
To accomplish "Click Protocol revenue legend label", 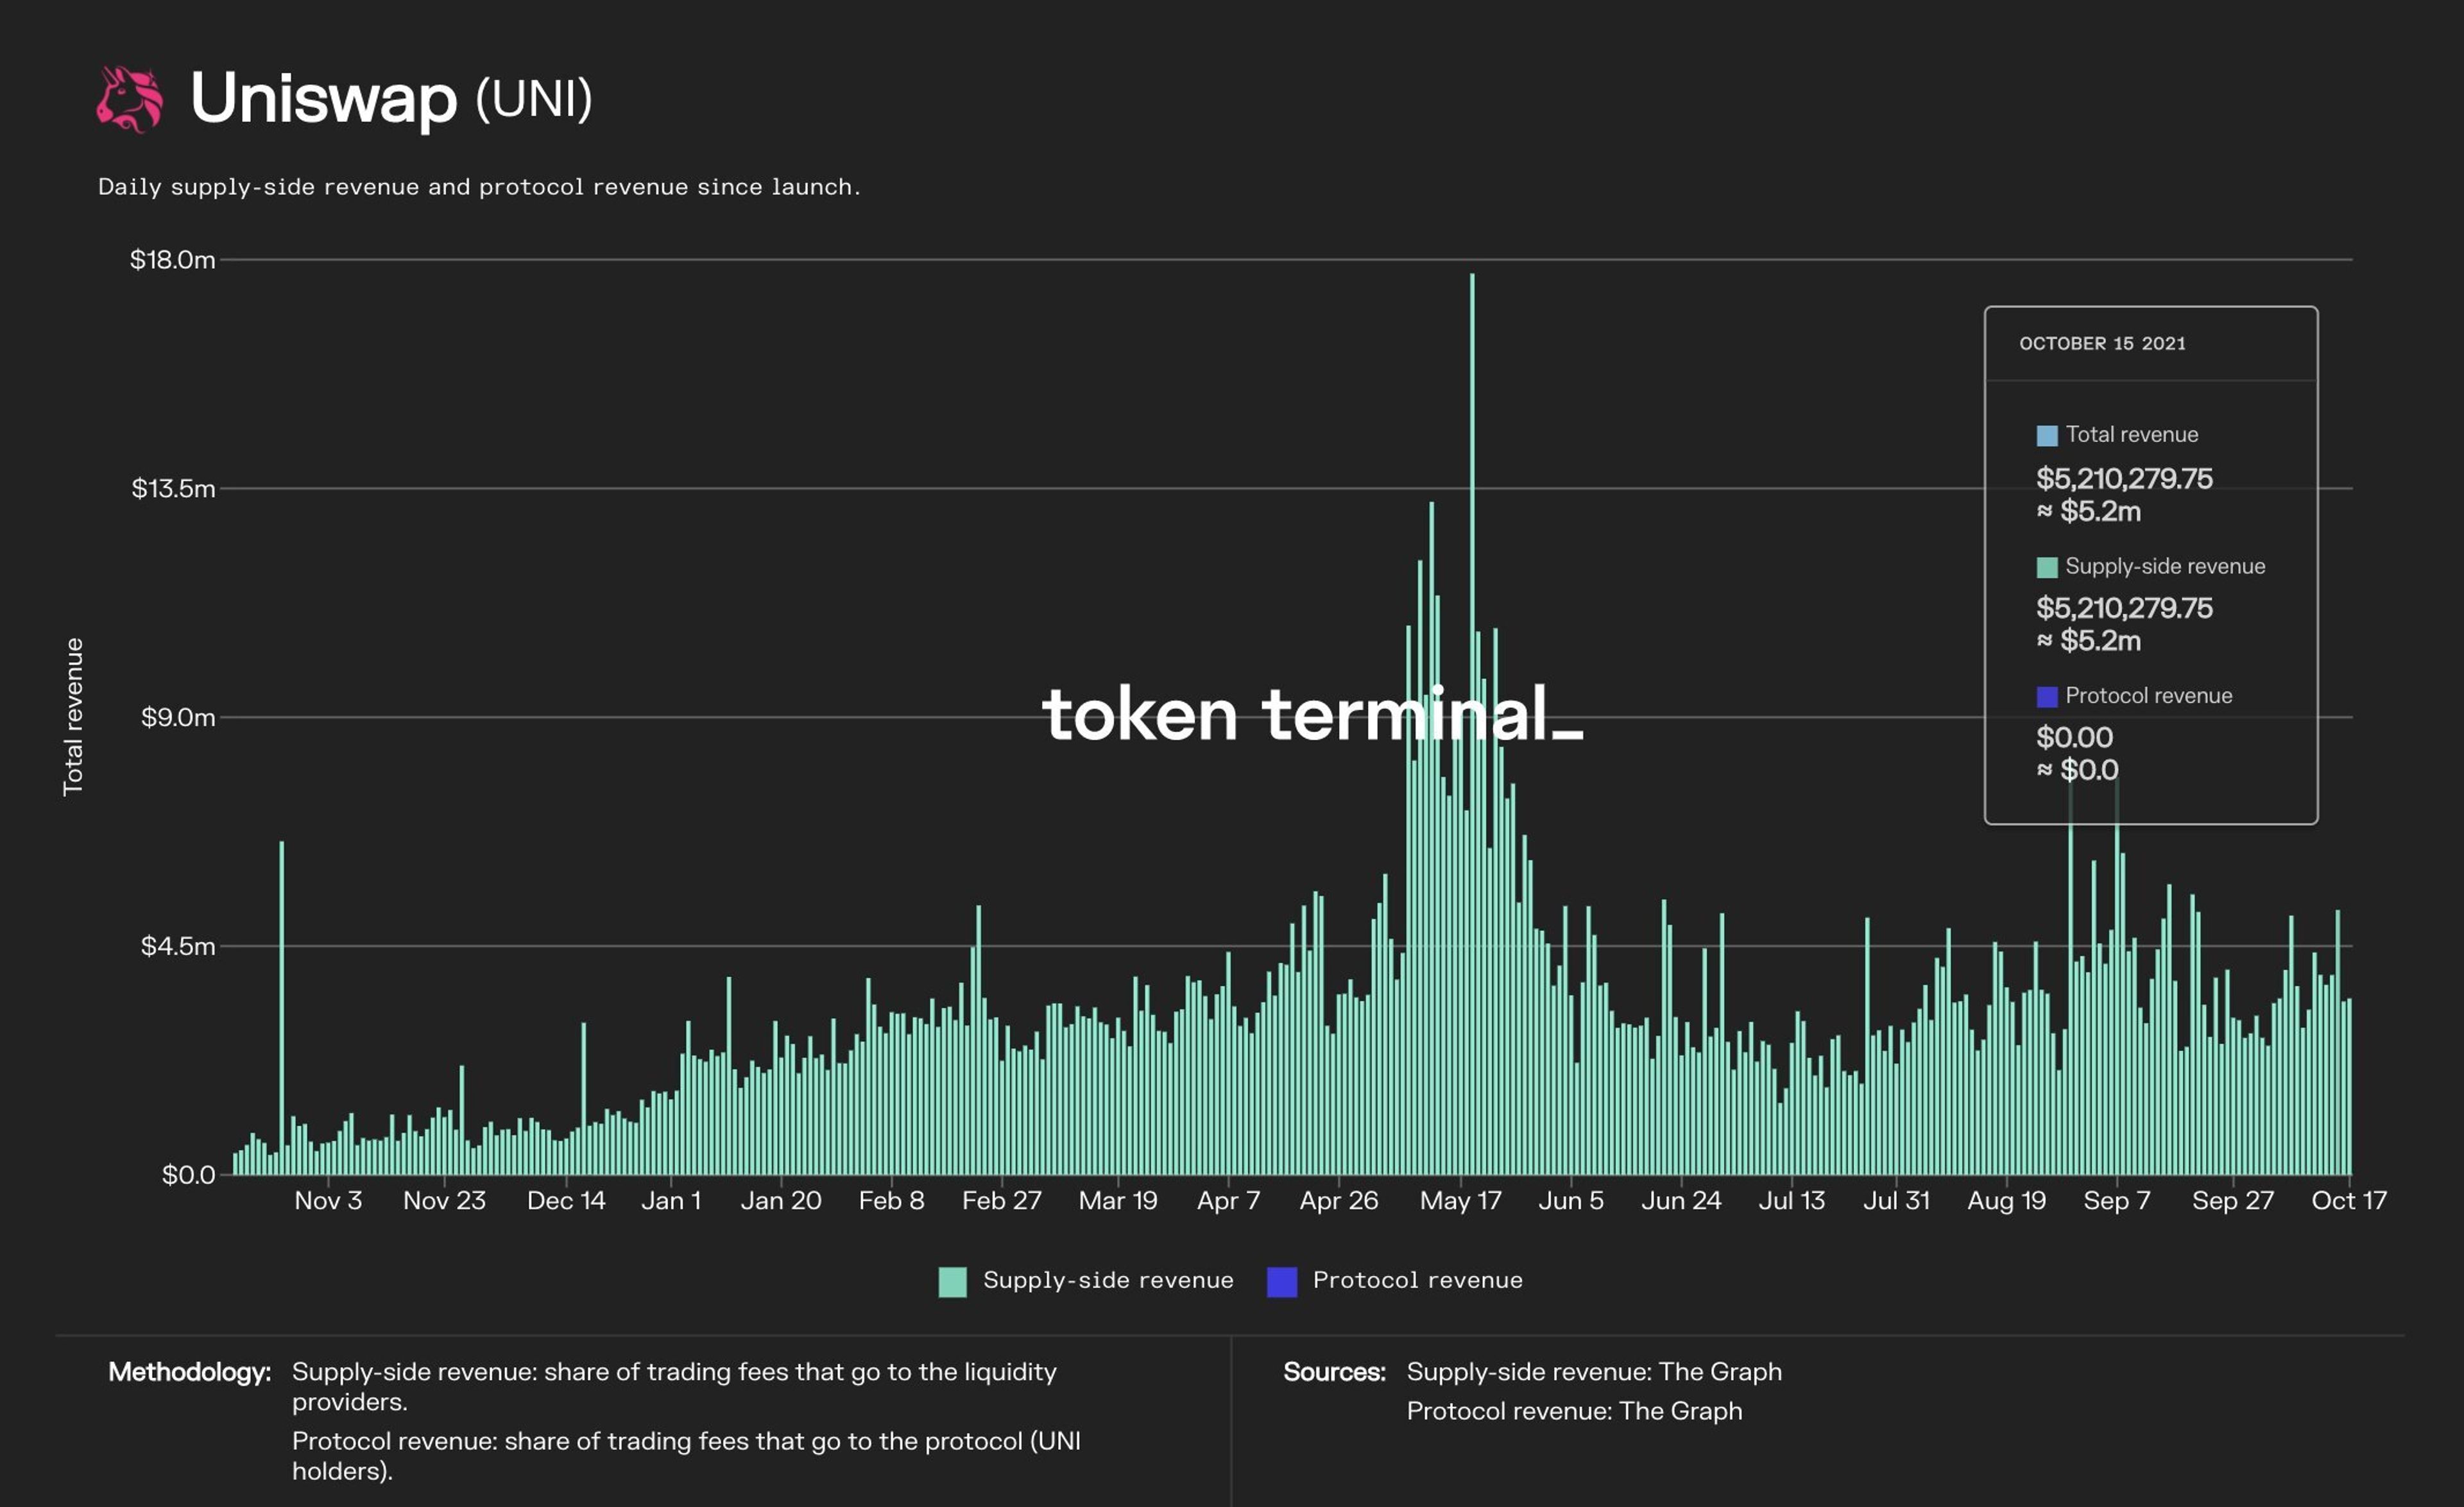I will coord(1417,1280).
